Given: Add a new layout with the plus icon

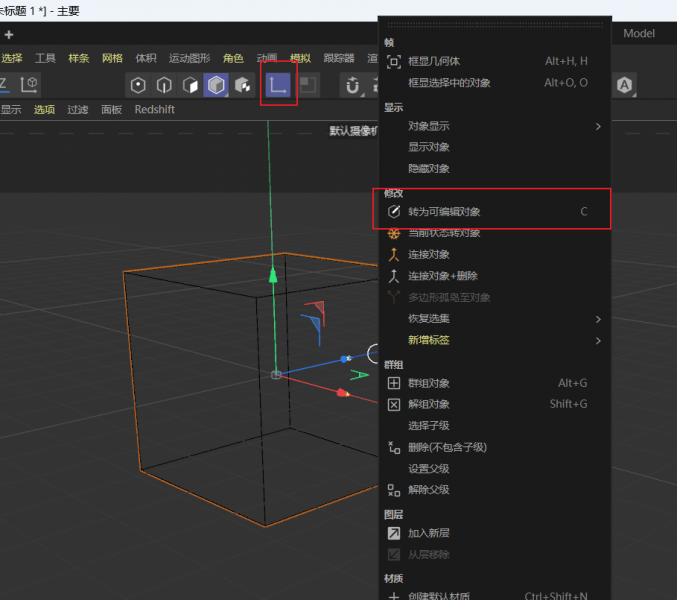Looking at the screenshot, I should tap(9, 35).
